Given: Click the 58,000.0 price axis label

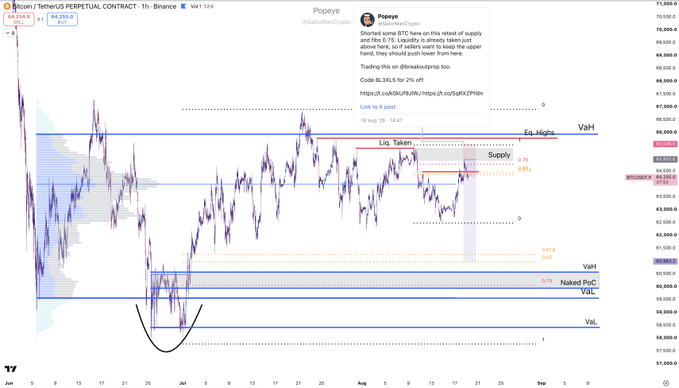Looking at the screenshot, I should click(667, 338).
